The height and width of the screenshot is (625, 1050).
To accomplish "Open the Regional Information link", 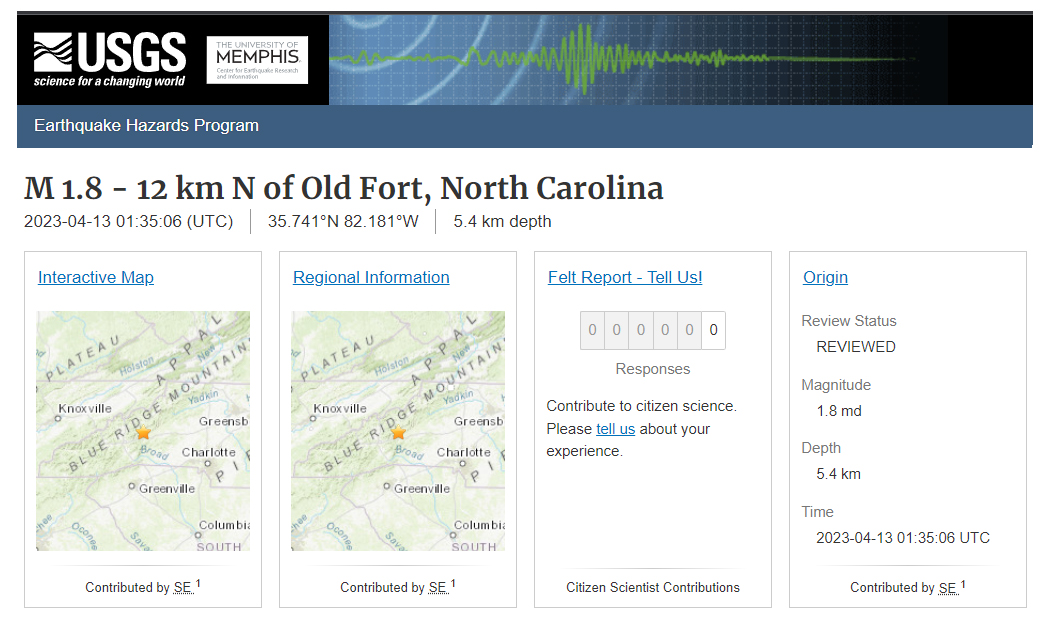I will [x=371, y=277].
